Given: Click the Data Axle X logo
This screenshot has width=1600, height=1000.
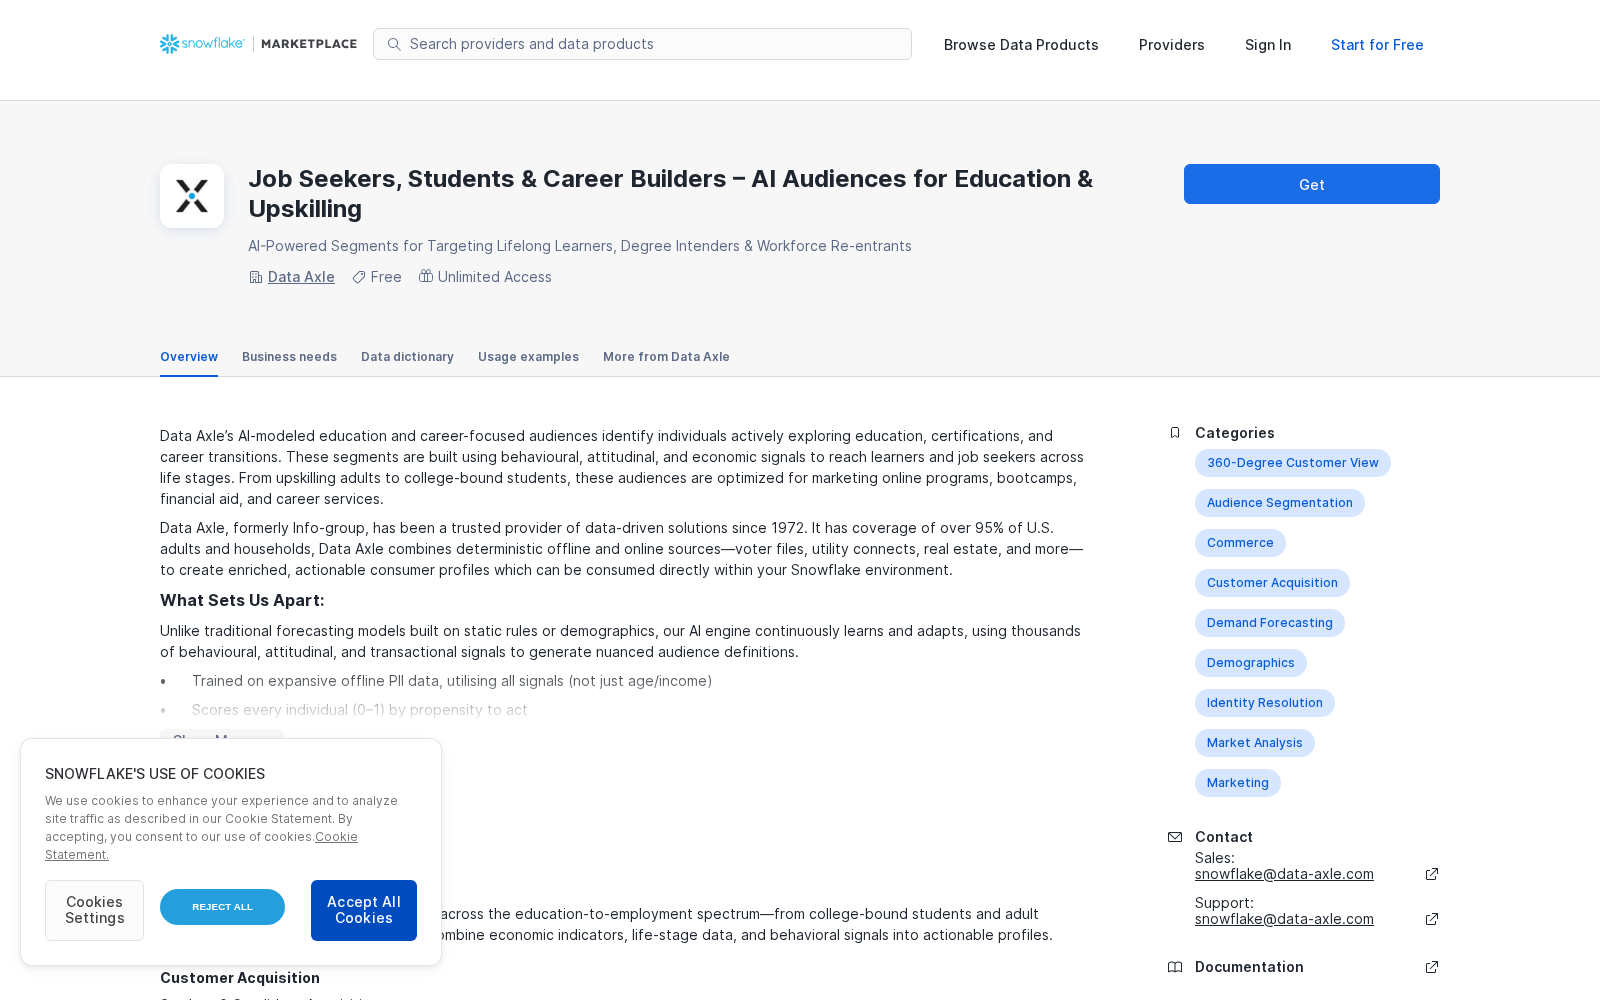Looking at the screenshot, I should point(192,196).
